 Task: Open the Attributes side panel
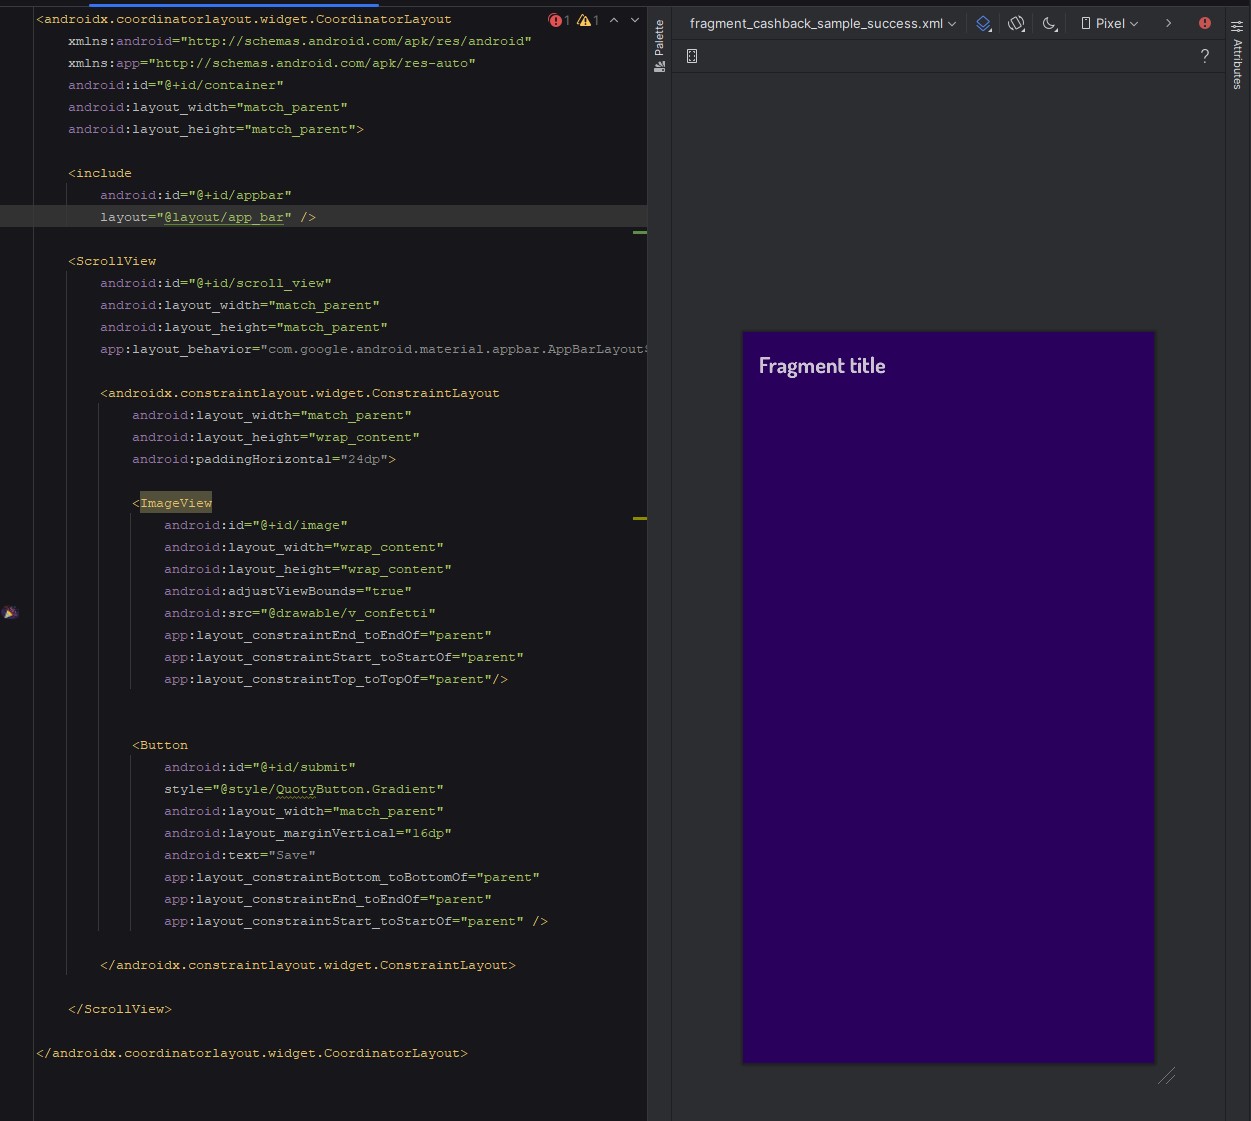coord(1237,56)
